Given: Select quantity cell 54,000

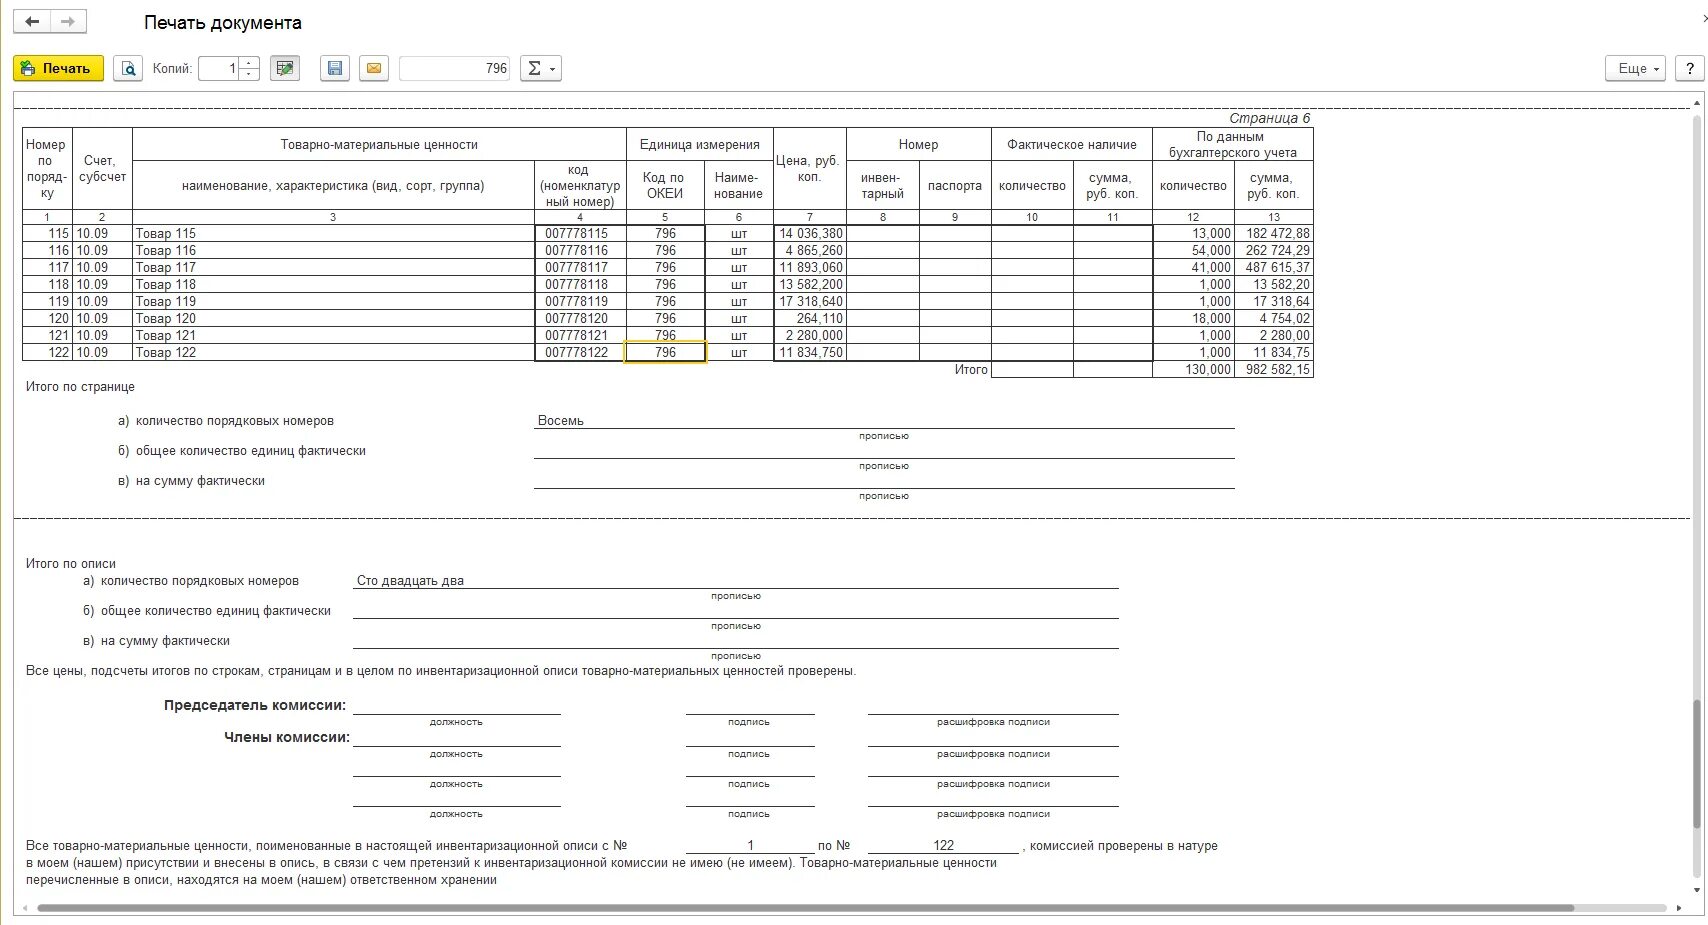Looking at the screenshot, I should (1193, 250).
